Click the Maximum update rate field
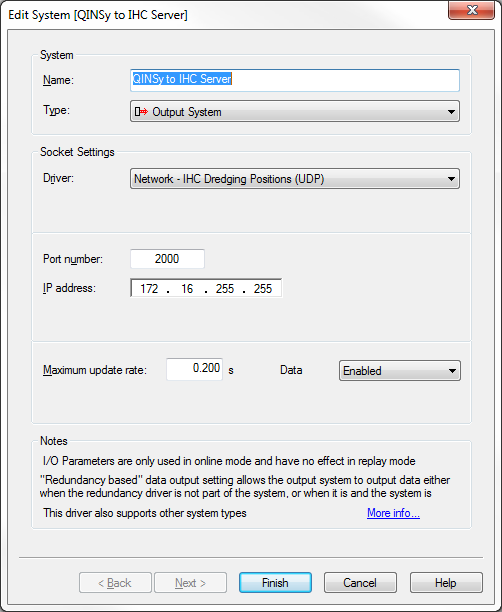Image resolution: width=502 pixels, height=612 pixels. point(194,369)
